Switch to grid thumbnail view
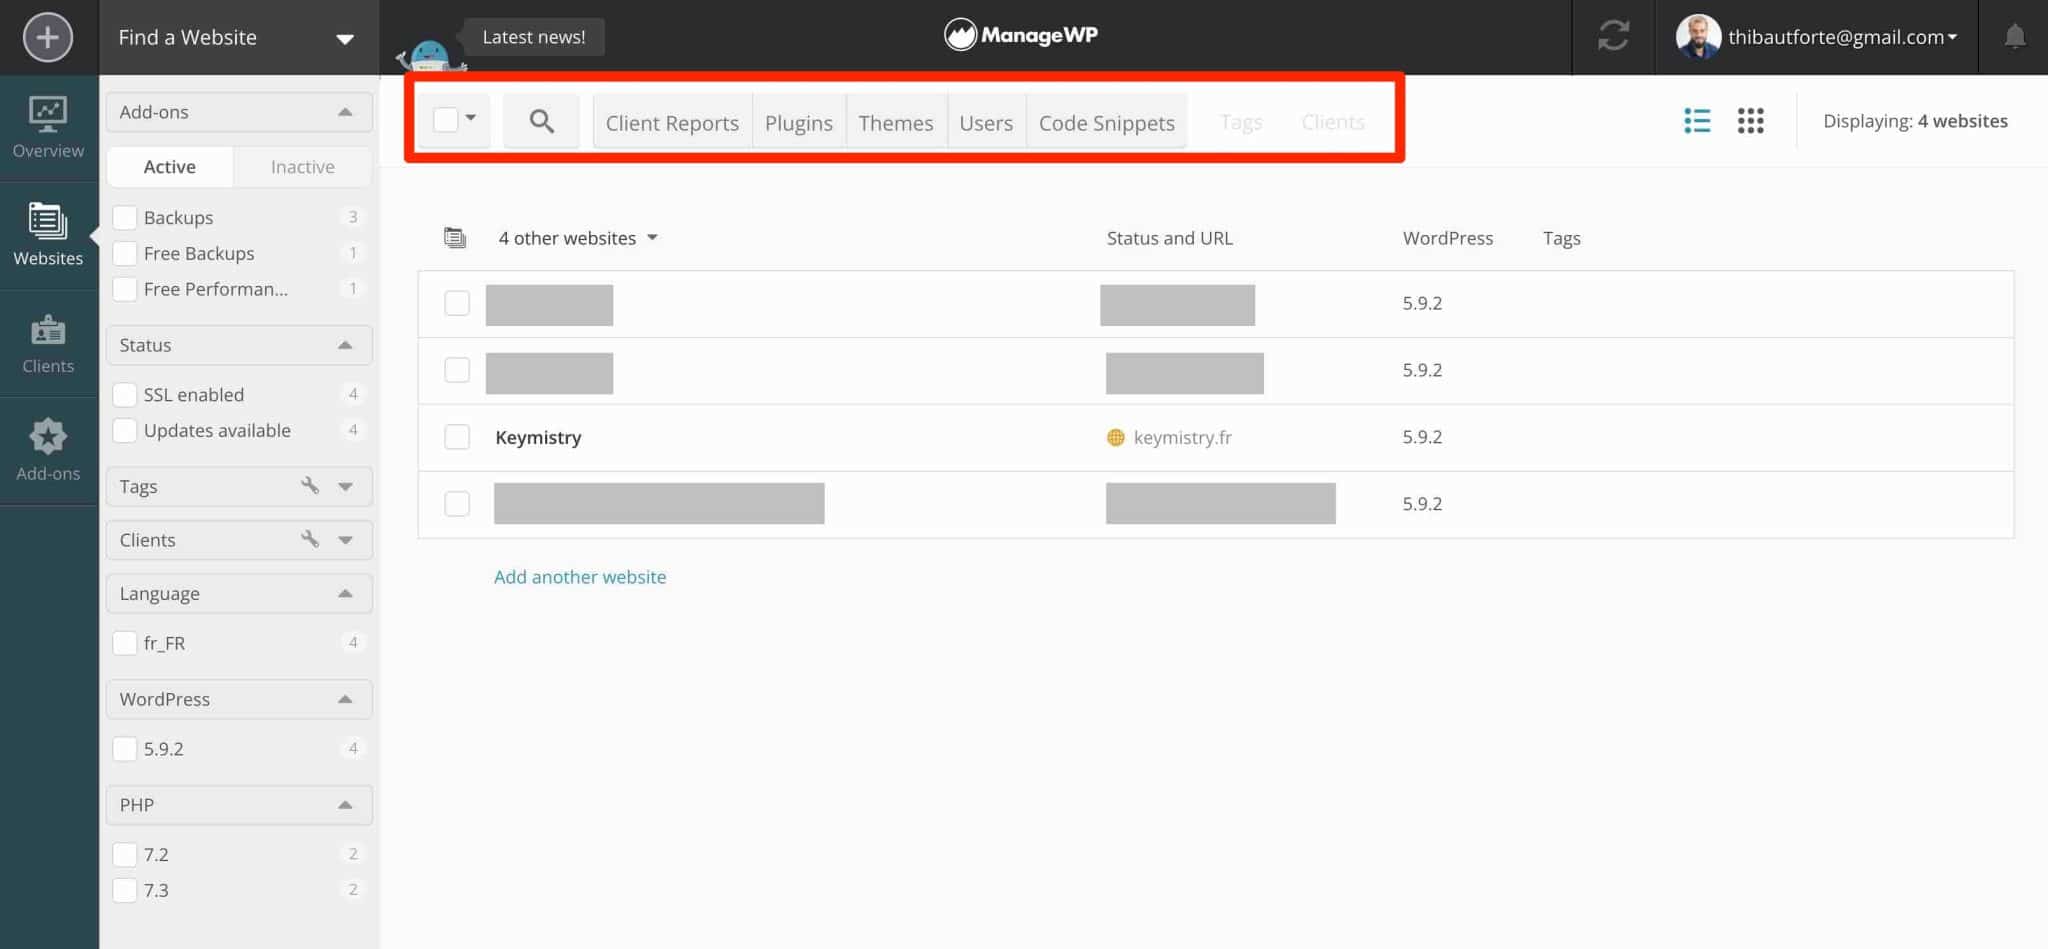 point(1750,121)
